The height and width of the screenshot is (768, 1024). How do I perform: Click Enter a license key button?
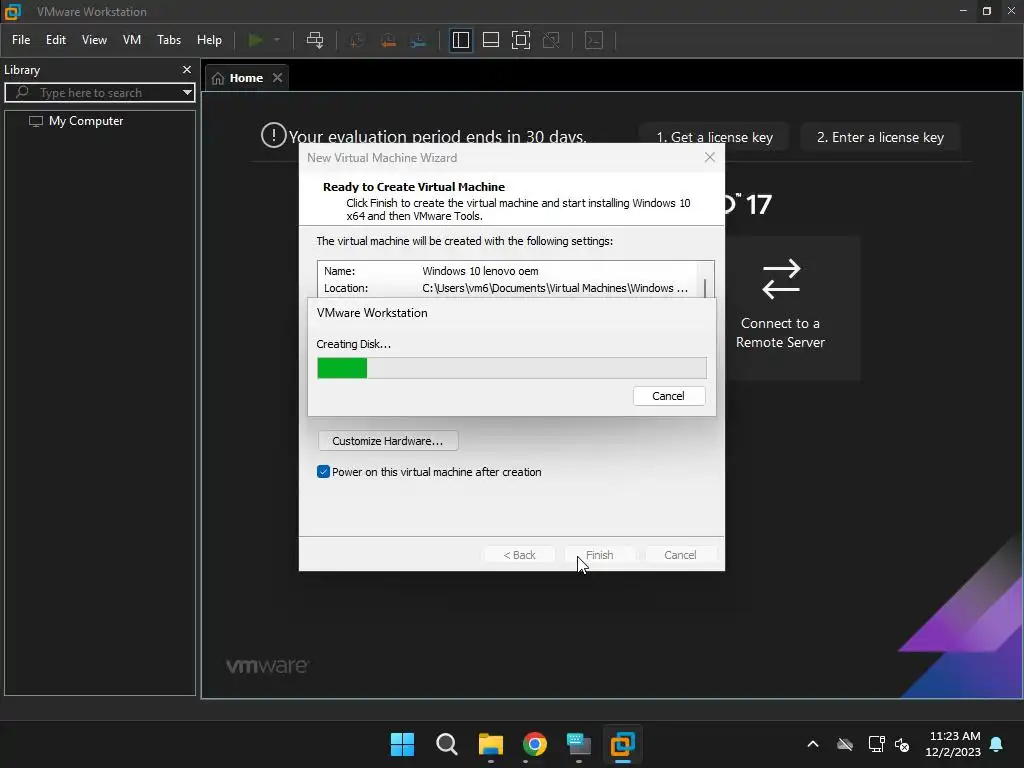click(x=880, y=137)
